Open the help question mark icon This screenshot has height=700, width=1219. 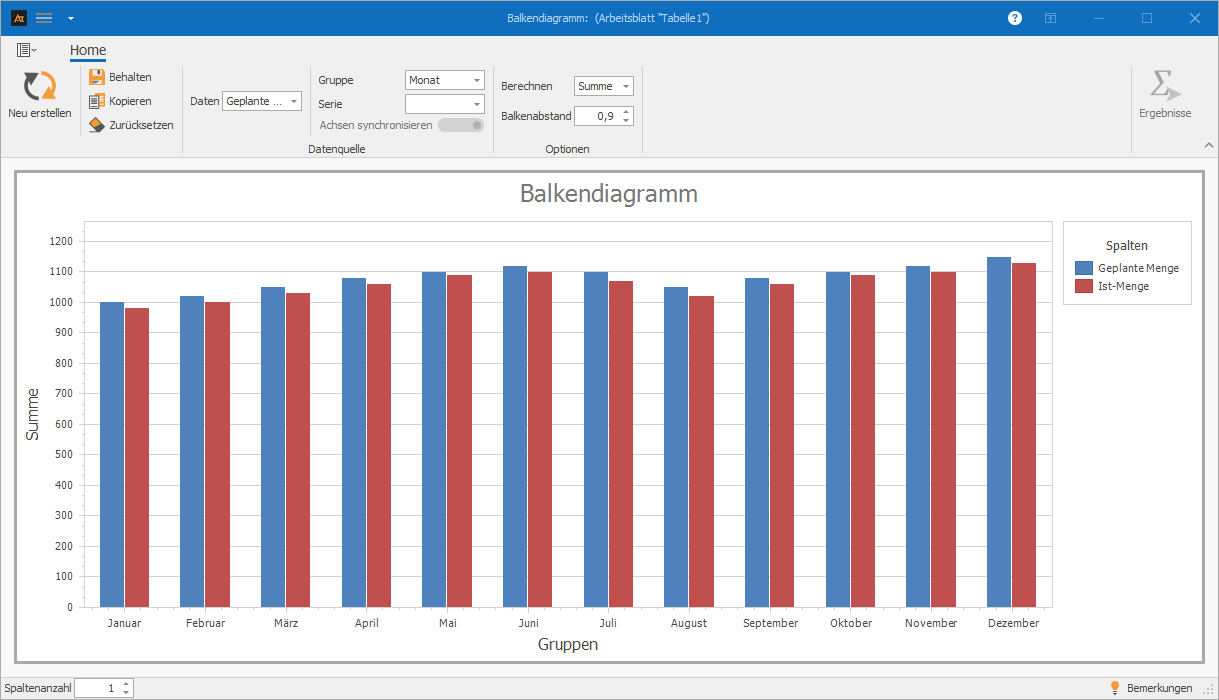click(1015, 18)
